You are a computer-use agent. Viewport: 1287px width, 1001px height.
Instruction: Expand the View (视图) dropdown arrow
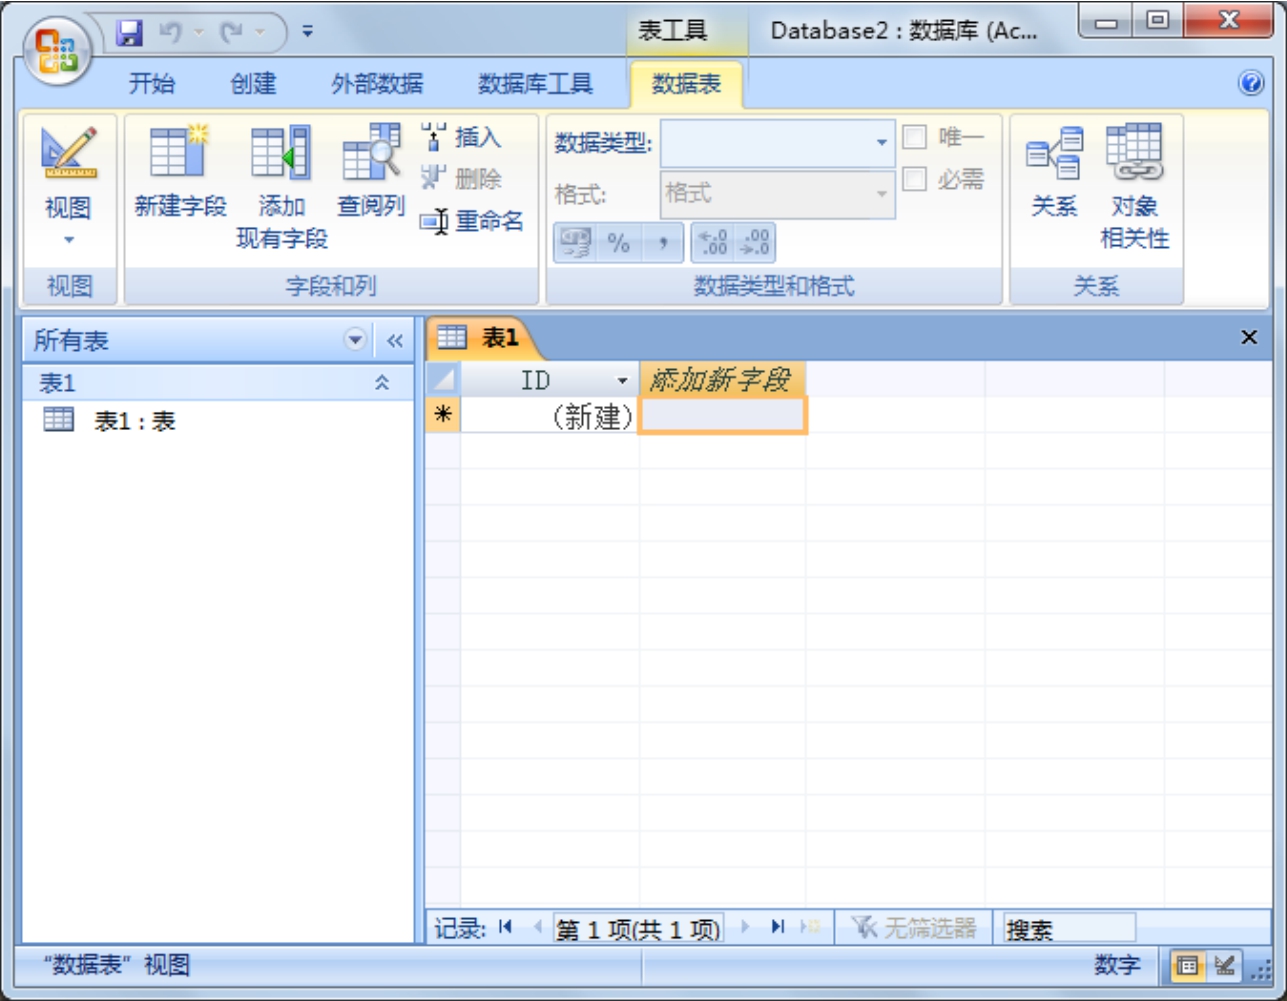click(x=69, y=240)
